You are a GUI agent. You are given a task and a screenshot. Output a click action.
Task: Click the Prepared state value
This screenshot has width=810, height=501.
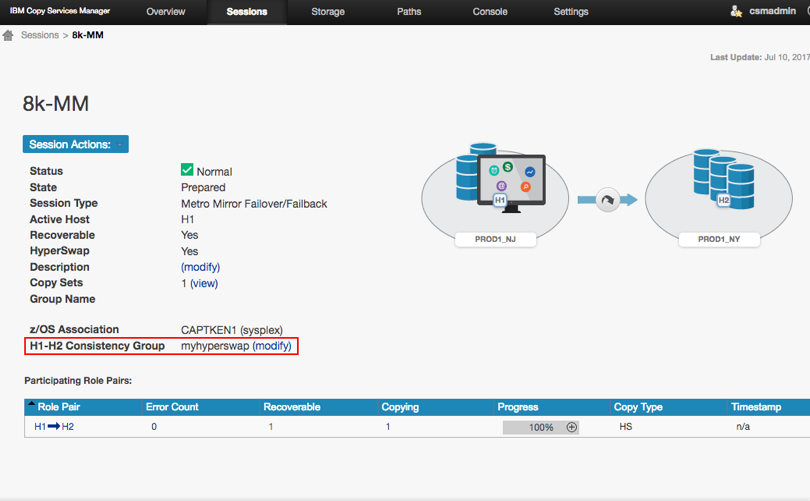click(203, 187)
